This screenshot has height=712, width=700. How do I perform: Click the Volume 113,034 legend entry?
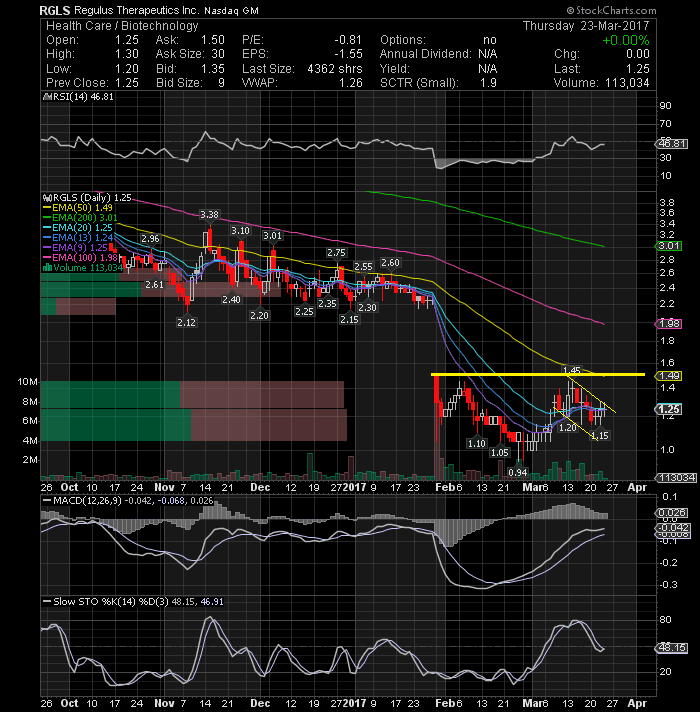click(x=82, y=268)
